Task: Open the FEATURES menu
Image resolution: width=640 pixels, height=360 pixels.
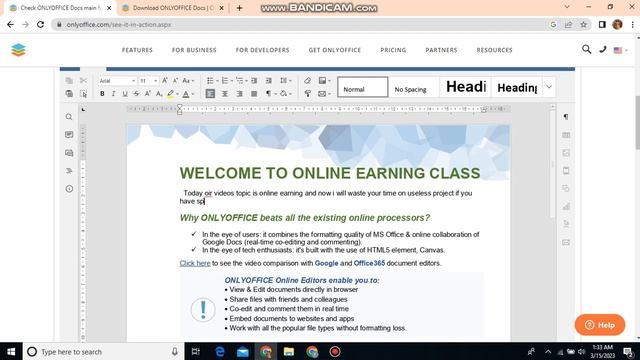Action: 137,50
